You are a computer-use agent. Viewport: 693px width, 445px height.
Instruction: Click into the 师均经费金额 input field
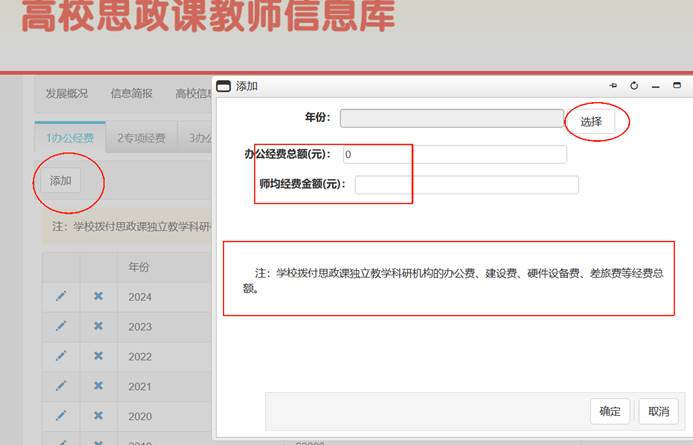point(466,185)
